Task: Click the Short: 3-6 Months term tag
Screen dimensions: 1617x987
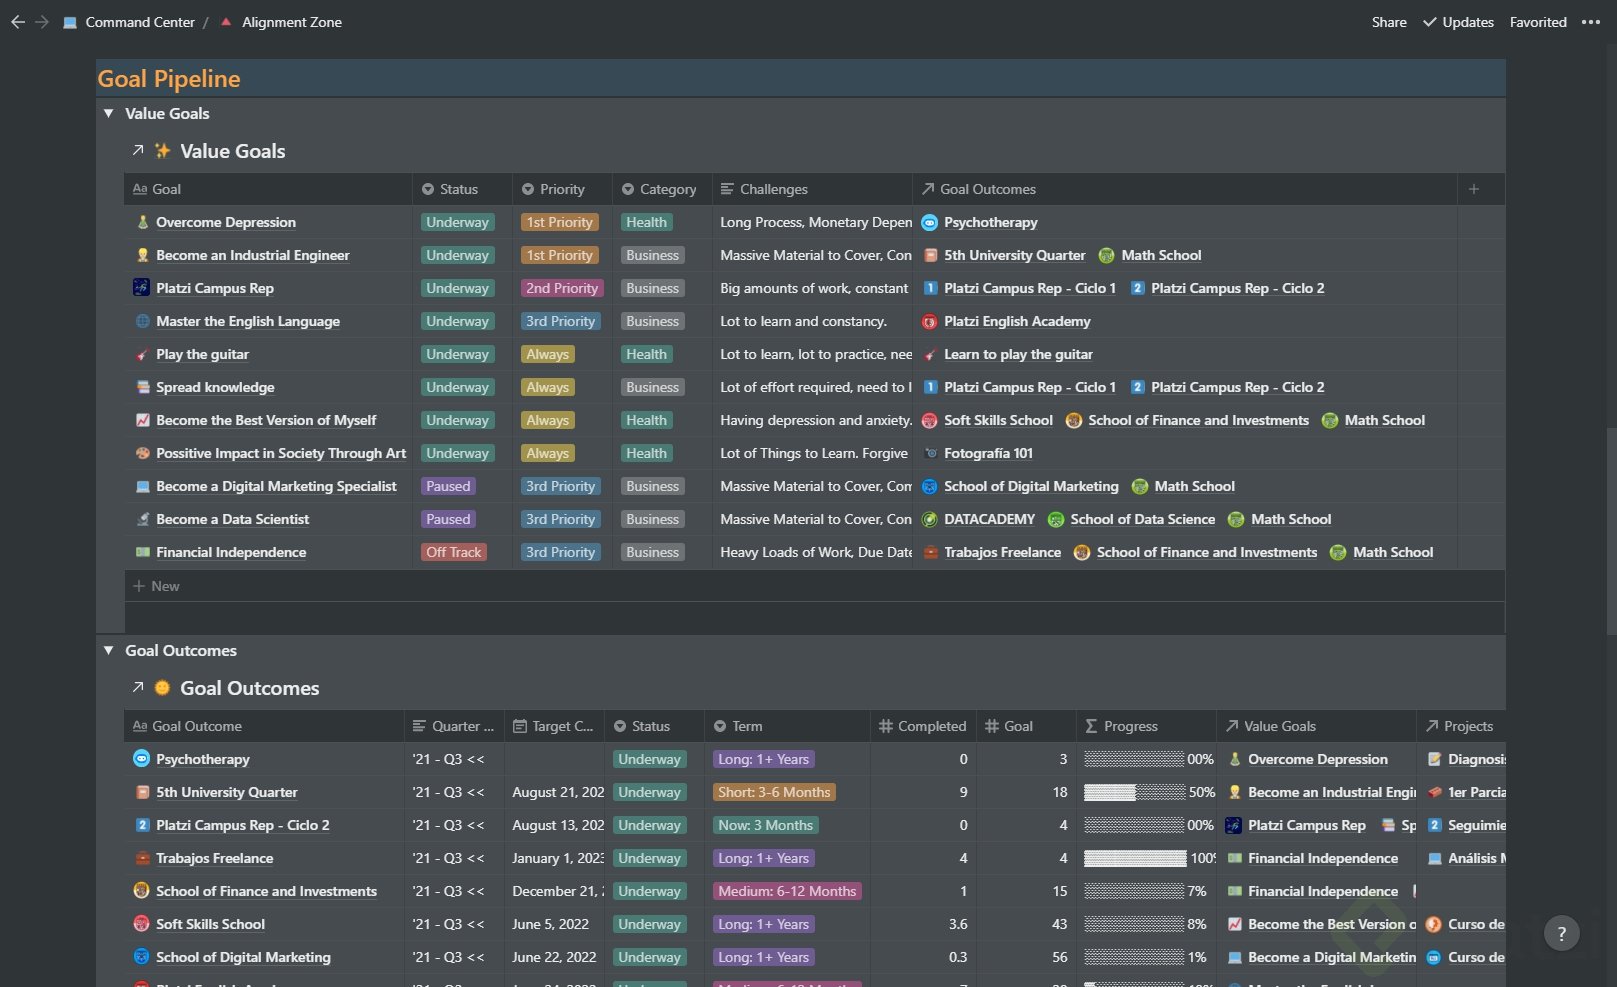Action: pos(774,792)
